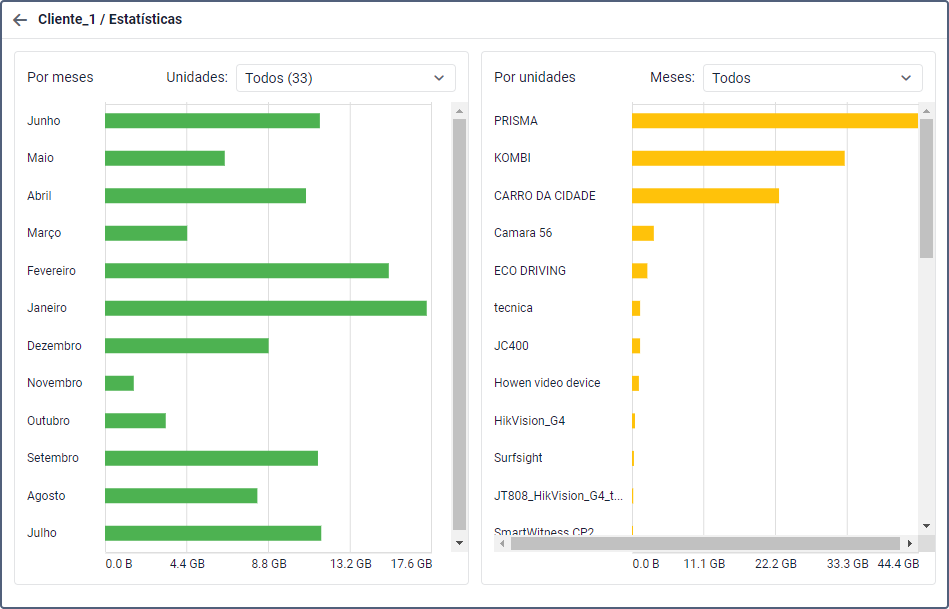Click the back arrow next to Cliente_1
The image size is (949, 609).
tap(20, 20)
